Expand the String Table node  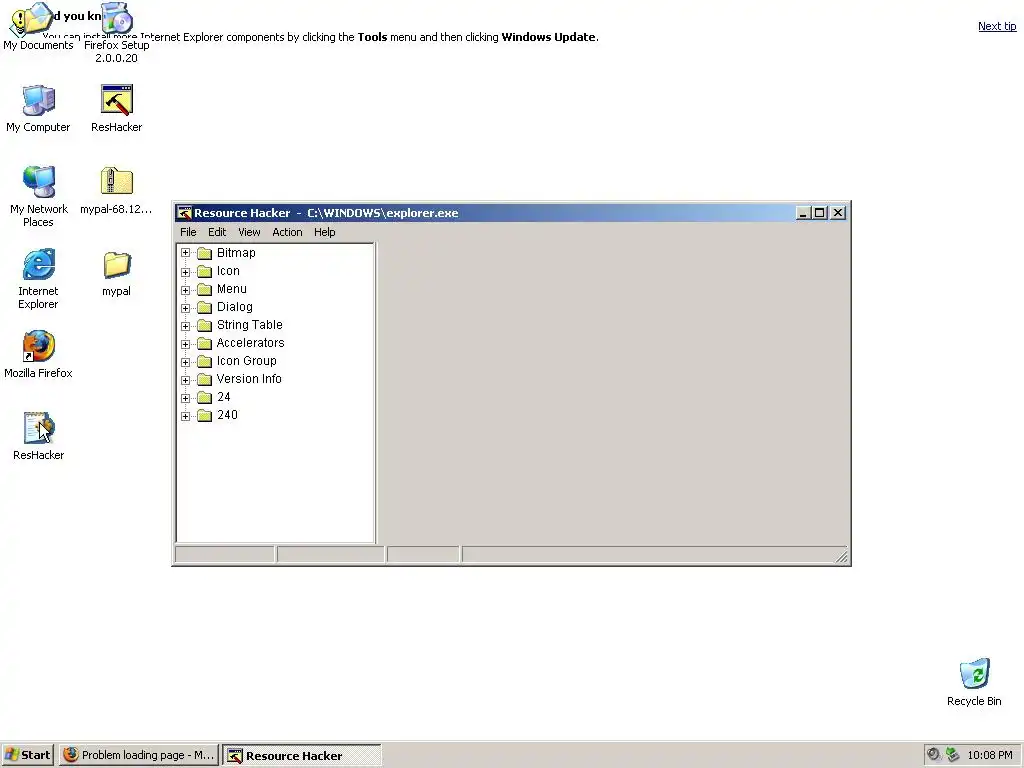point(185,325)
